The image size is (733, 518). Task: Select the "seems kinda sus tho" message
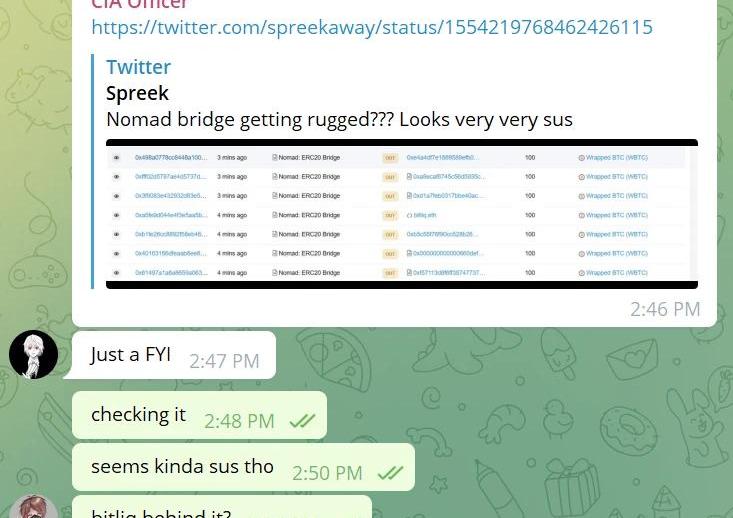(x=244, y=467)
